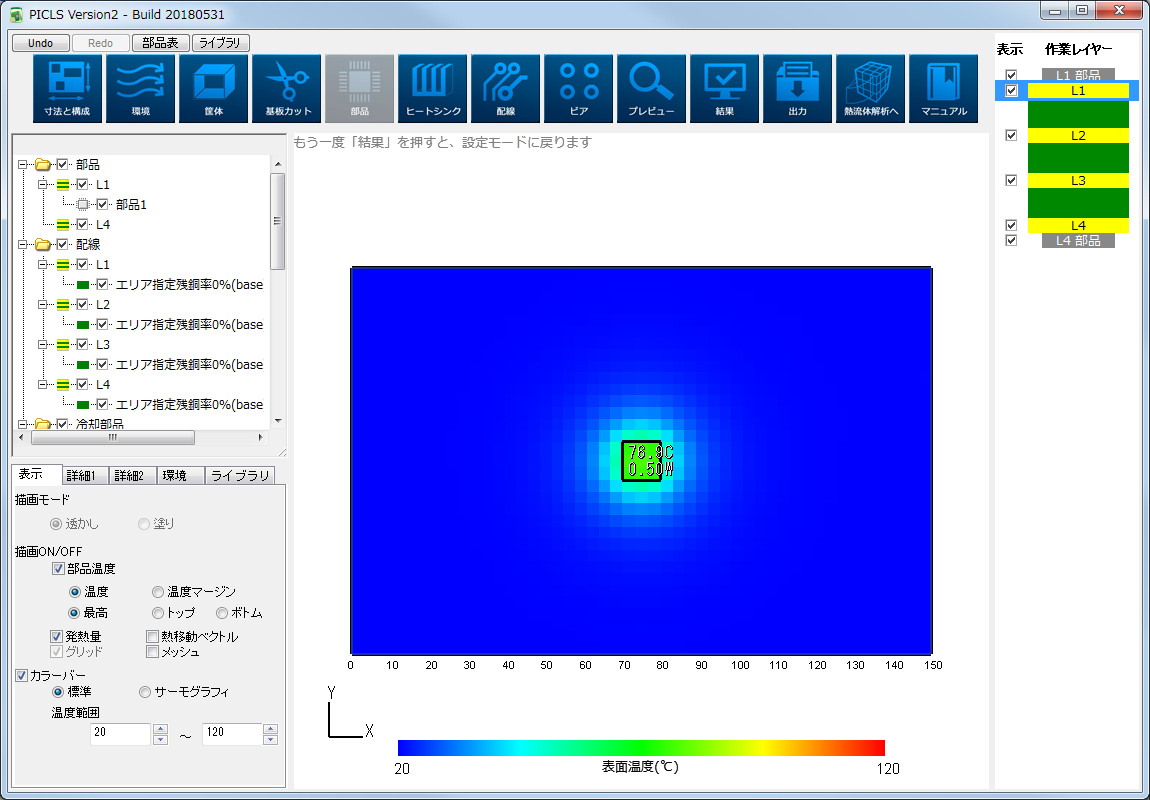Collapse the L1 node under 配線

pyautogui.click(x=43, y=264)
